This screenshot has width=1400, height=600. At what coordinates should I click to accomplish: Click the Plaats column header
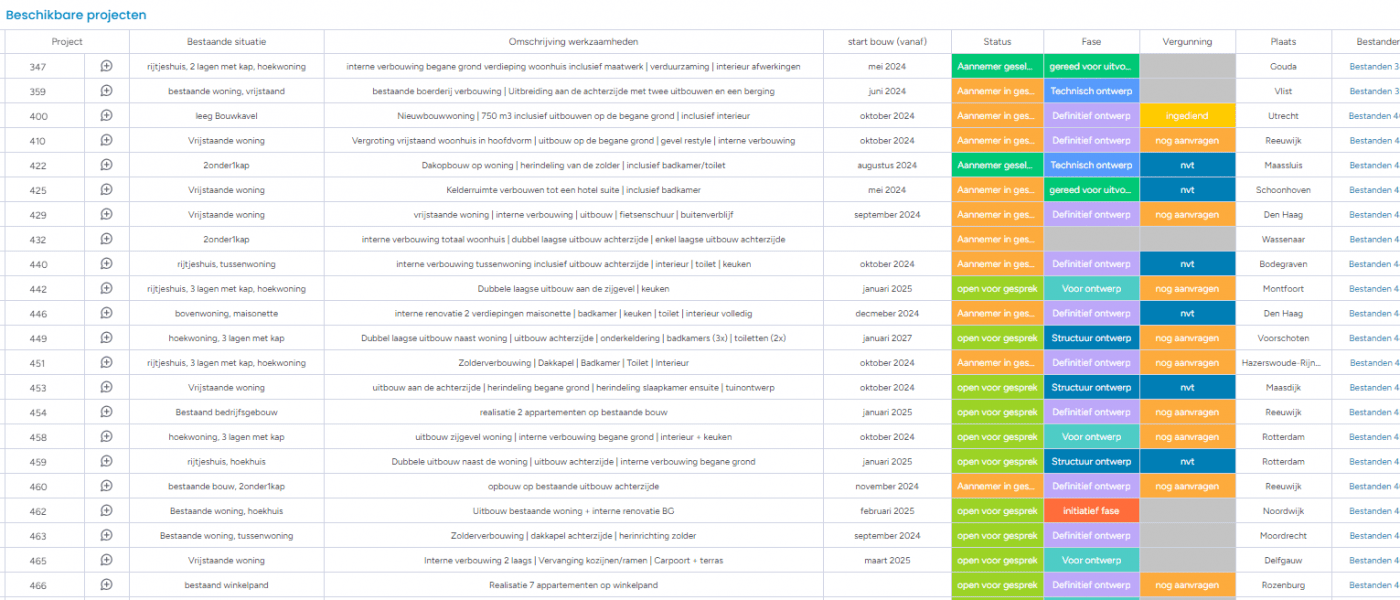point(1283,42)
